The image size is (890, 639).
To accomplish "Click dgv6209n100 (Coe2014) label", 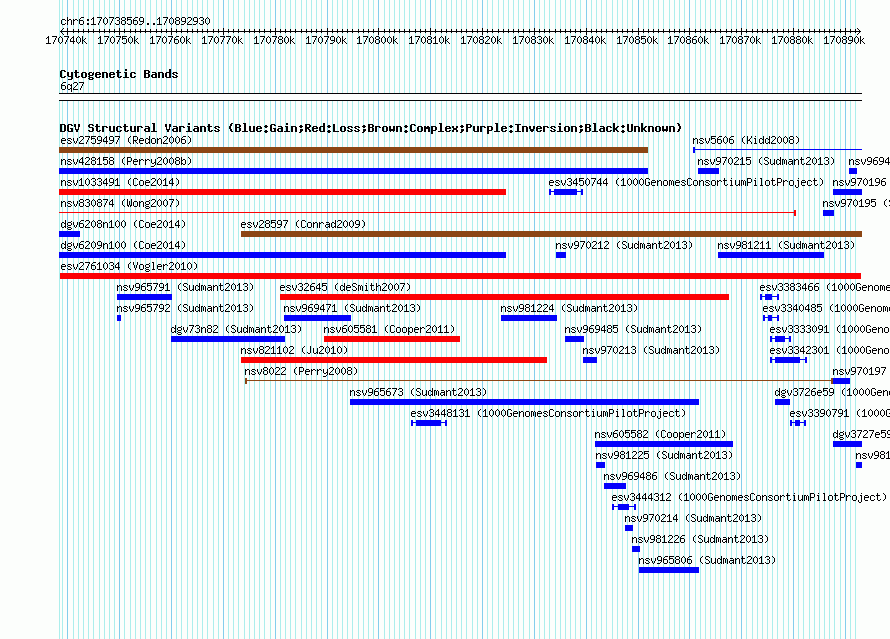I will [123, 245].
